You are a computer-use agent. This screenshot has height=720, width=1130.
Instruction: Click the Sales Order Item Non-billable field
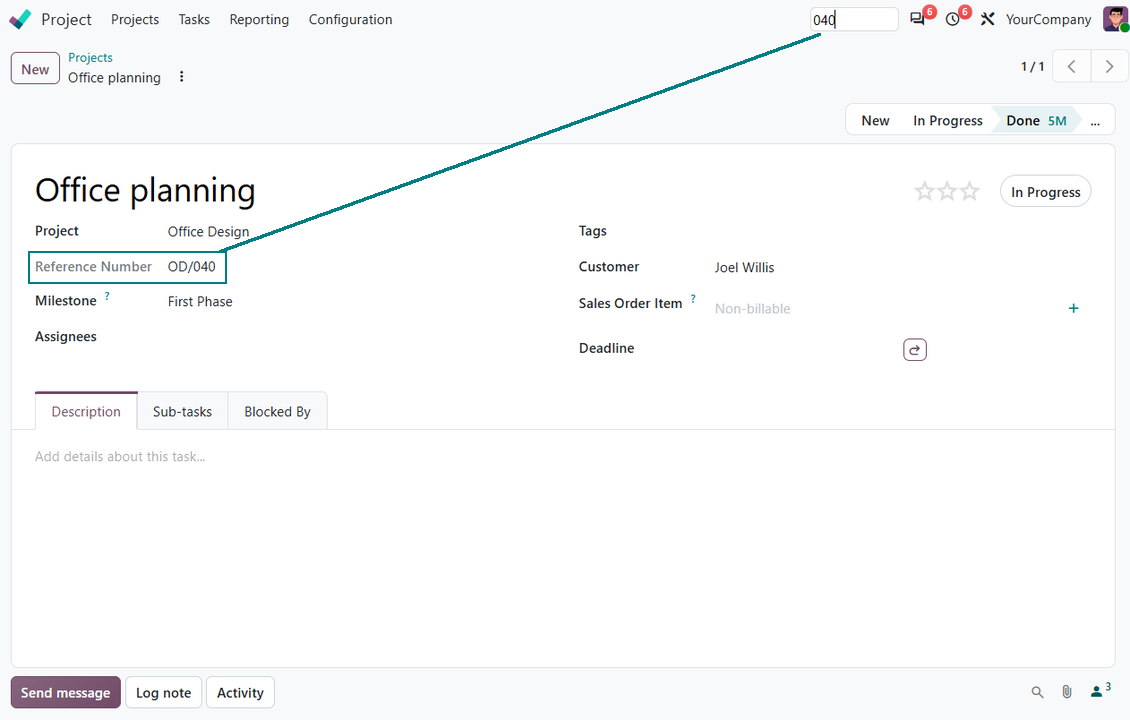pos(752,308)
